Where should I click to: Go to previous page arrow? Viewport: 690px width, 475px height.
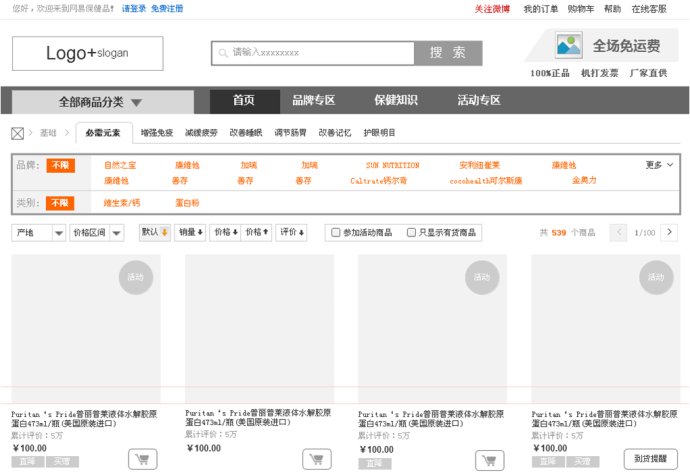[x=619, y=232]
